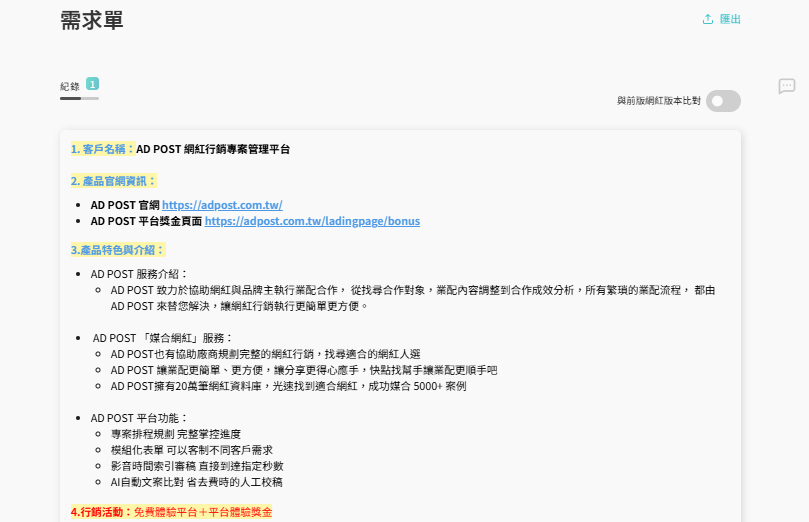Click the line 影音時間索引審稿 直接到達指定秒數
Screen dimensions: 809x522
(197, 466)
